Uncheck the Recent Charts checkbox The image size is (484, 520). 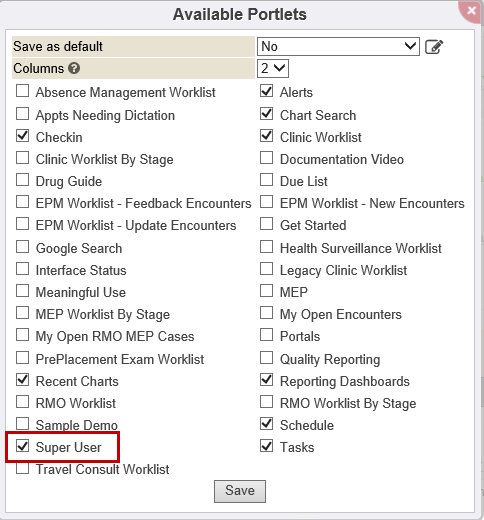[x=22, y=380]
